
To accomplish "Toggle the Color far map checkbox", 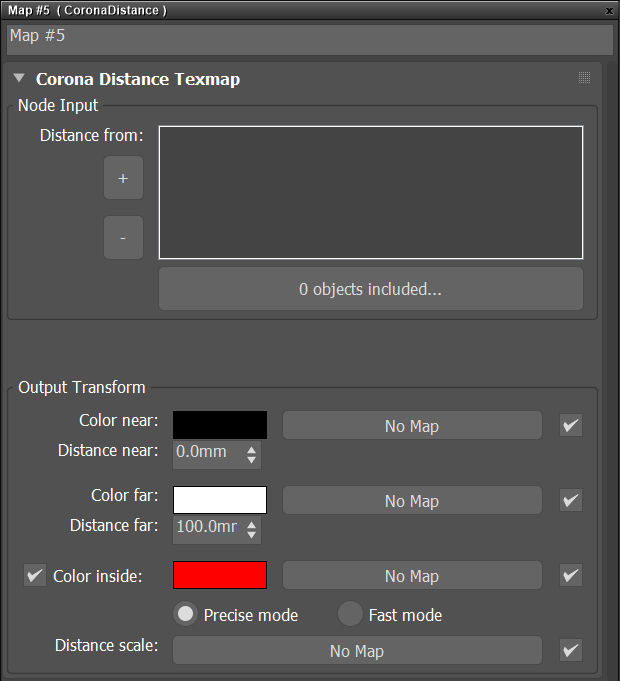I will pyautogui.click(x=571, y=500).
